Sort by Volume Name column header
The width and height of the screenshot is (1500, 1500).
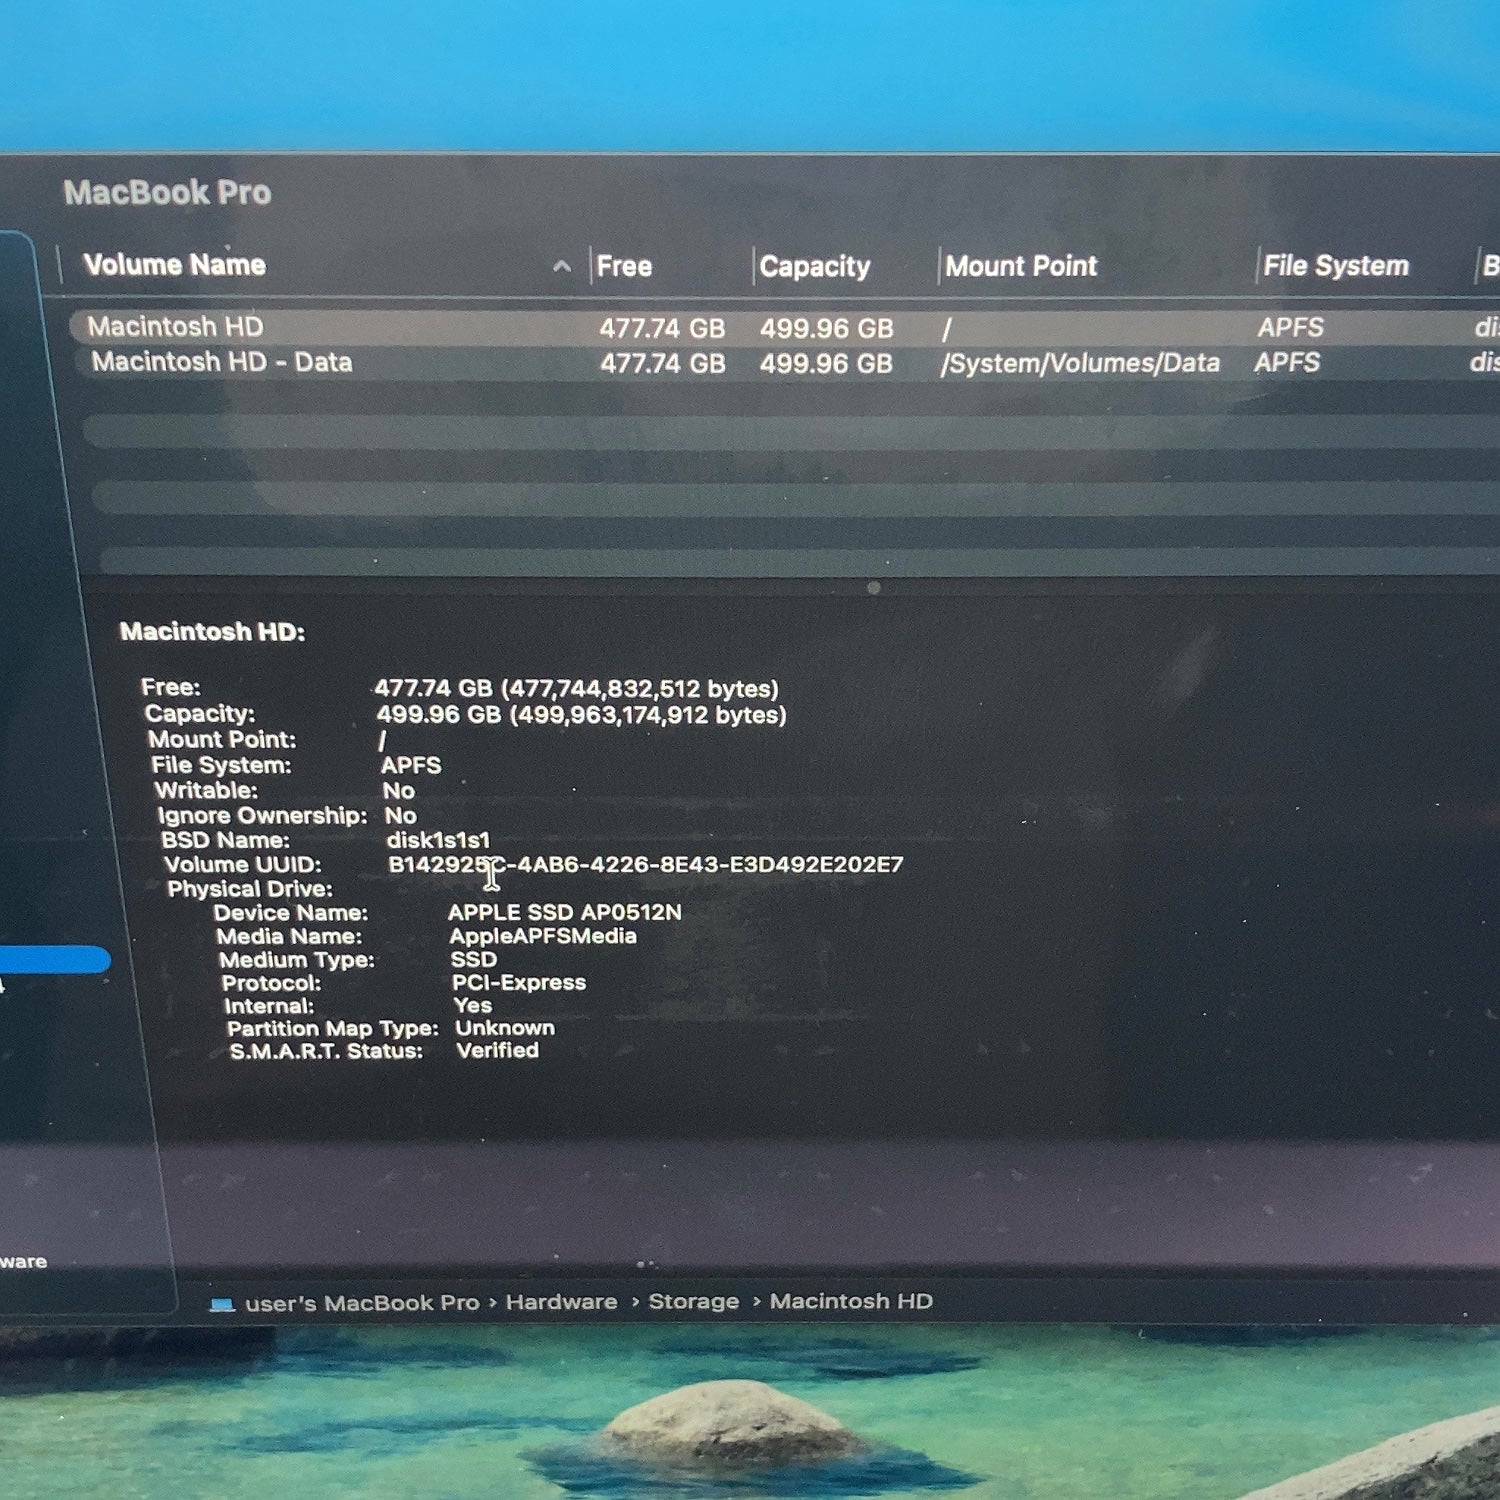(175, 264)
